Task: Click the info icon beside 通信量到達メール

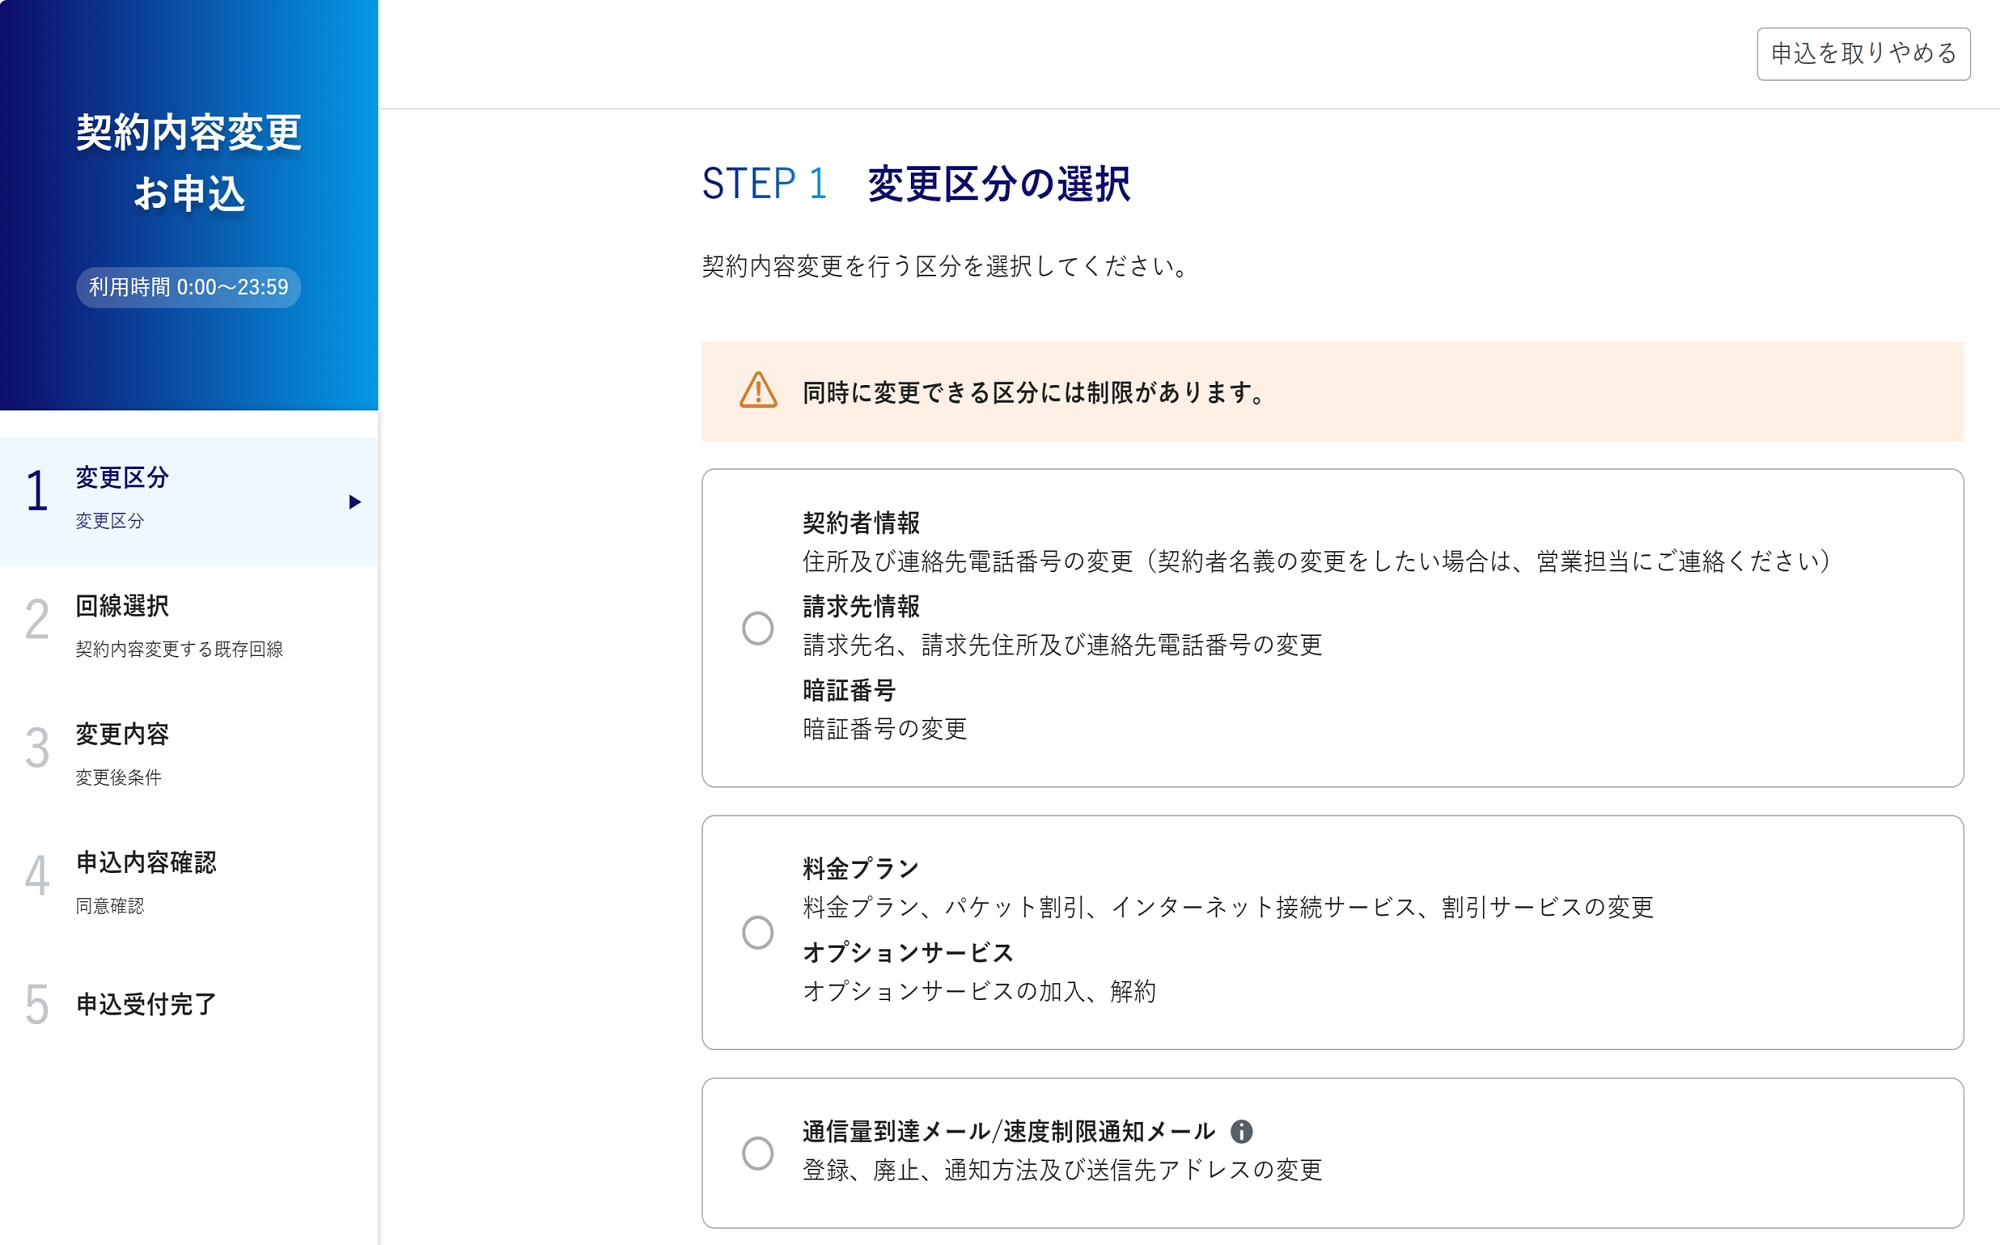Action: (1241, 1131)
